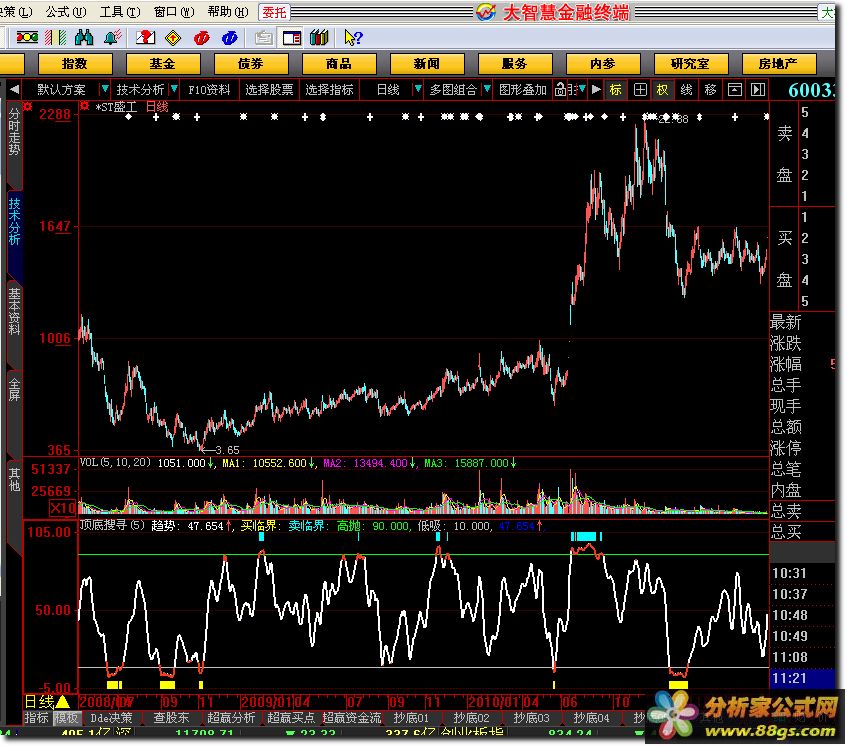The image size is (847, 746).
Task: Open the 窗口 menu
Action: click(173, 11)
